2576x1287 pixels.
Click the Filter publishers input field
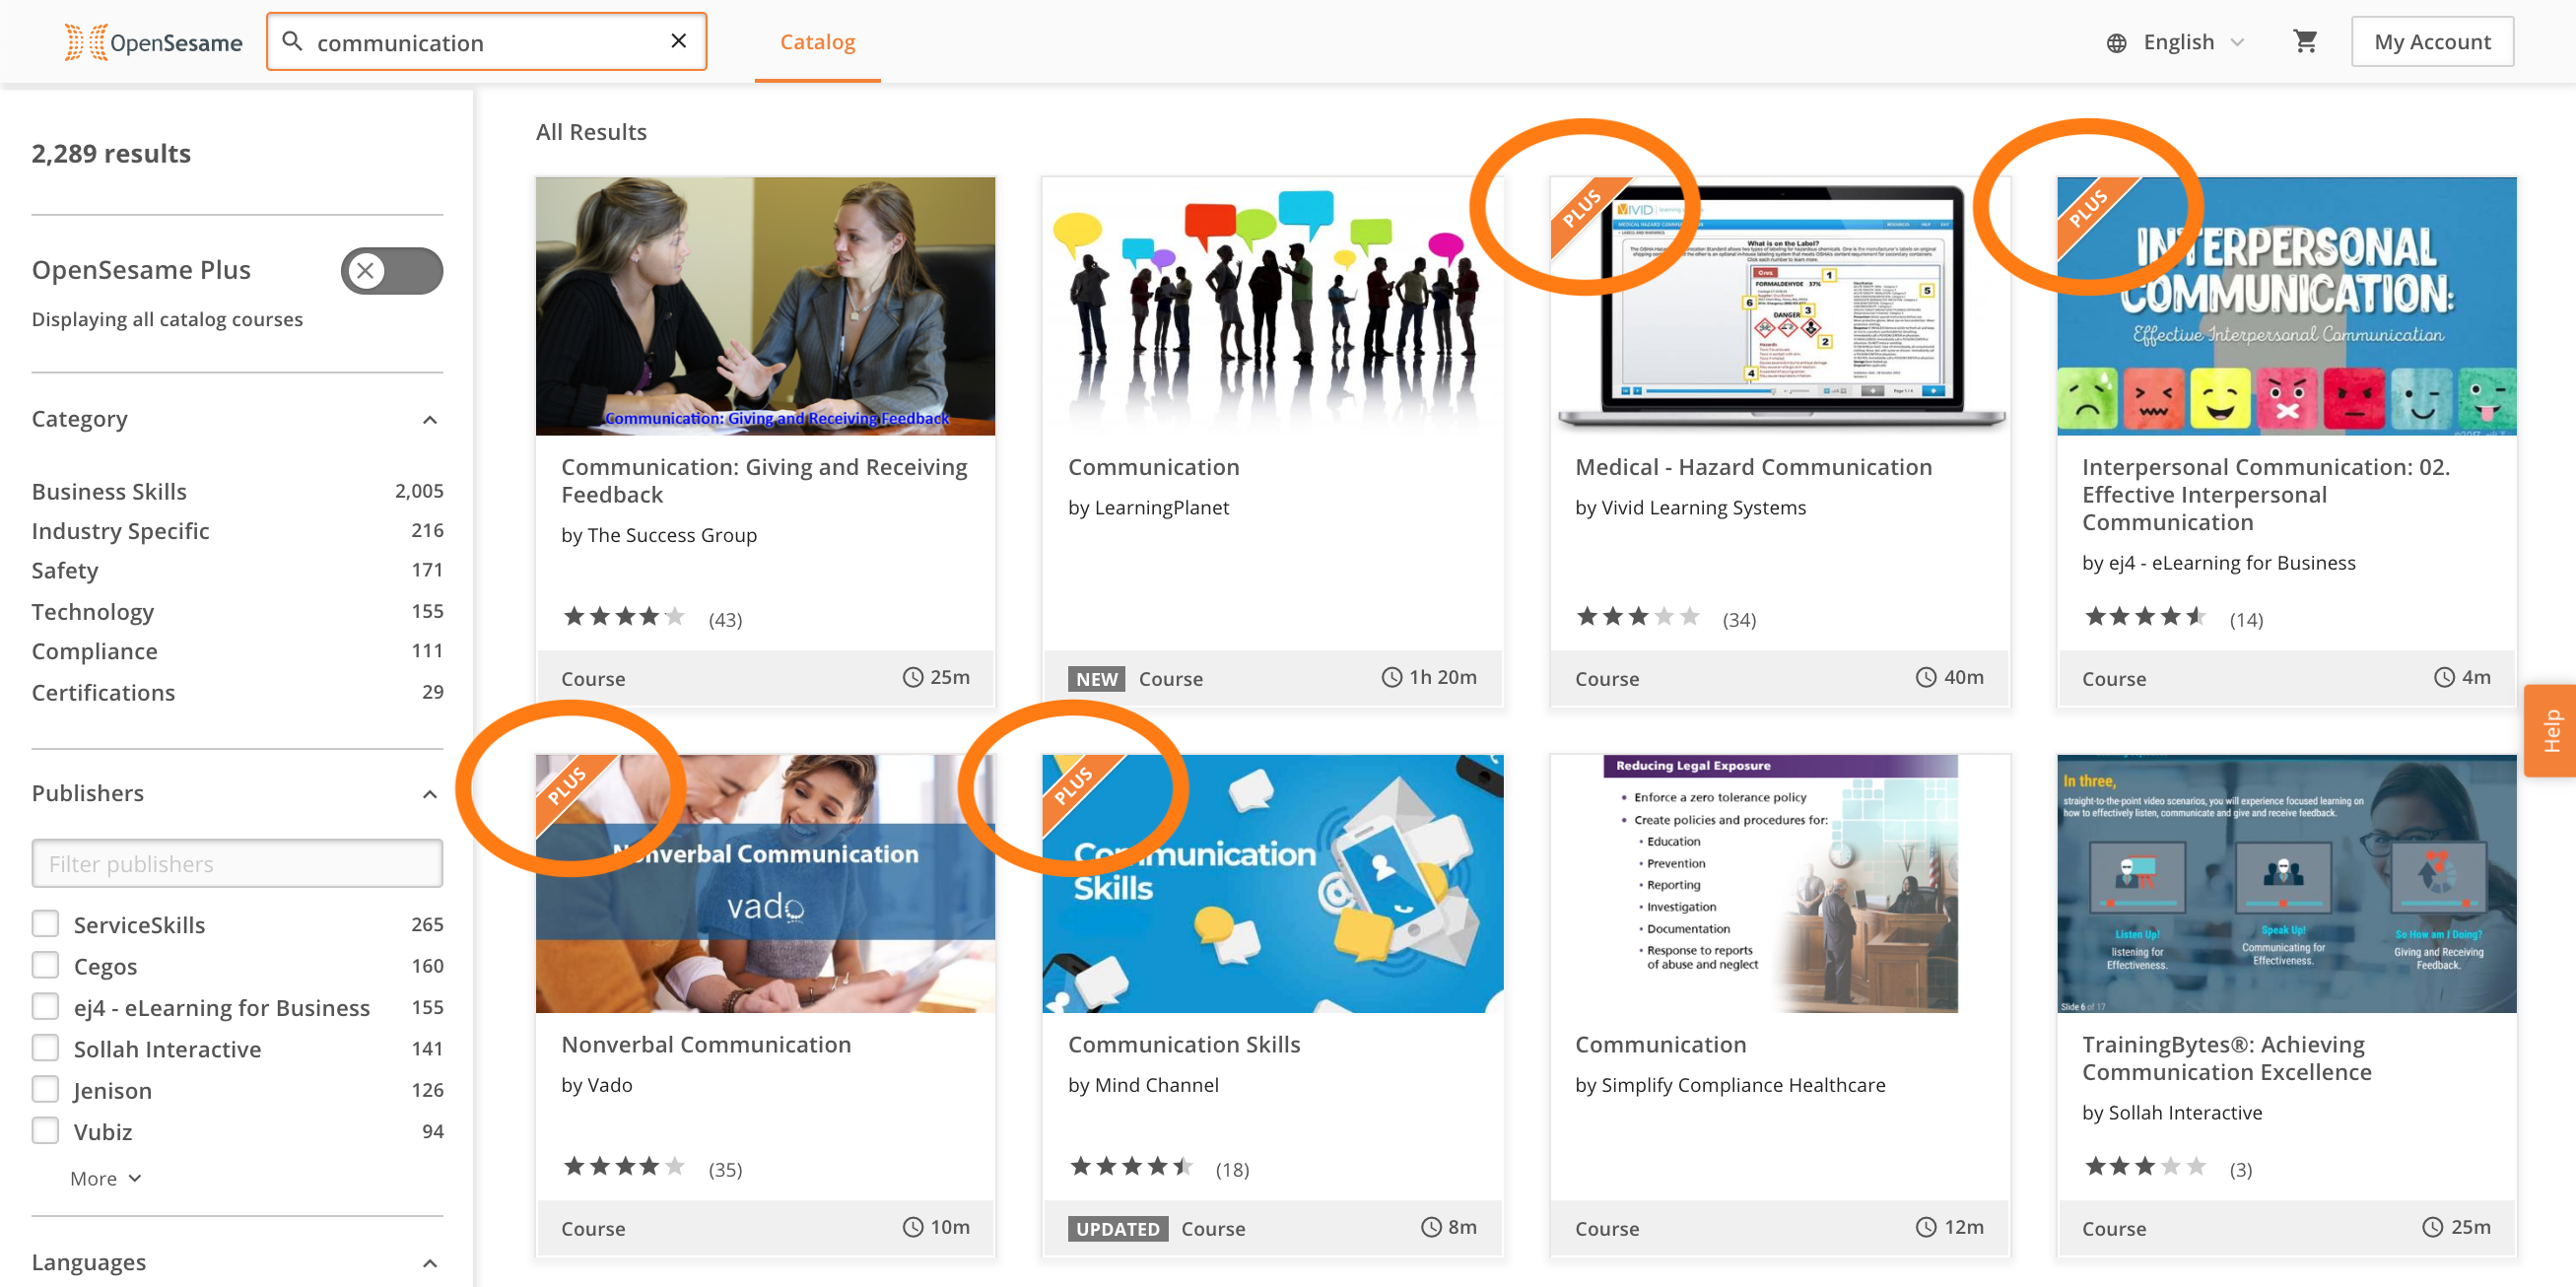(x=237, y=863)
